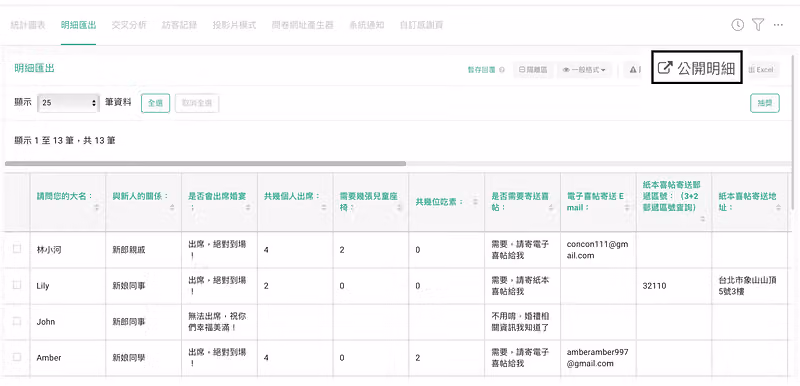Click the email concon111@gmail.com cell

pos(597,250)
